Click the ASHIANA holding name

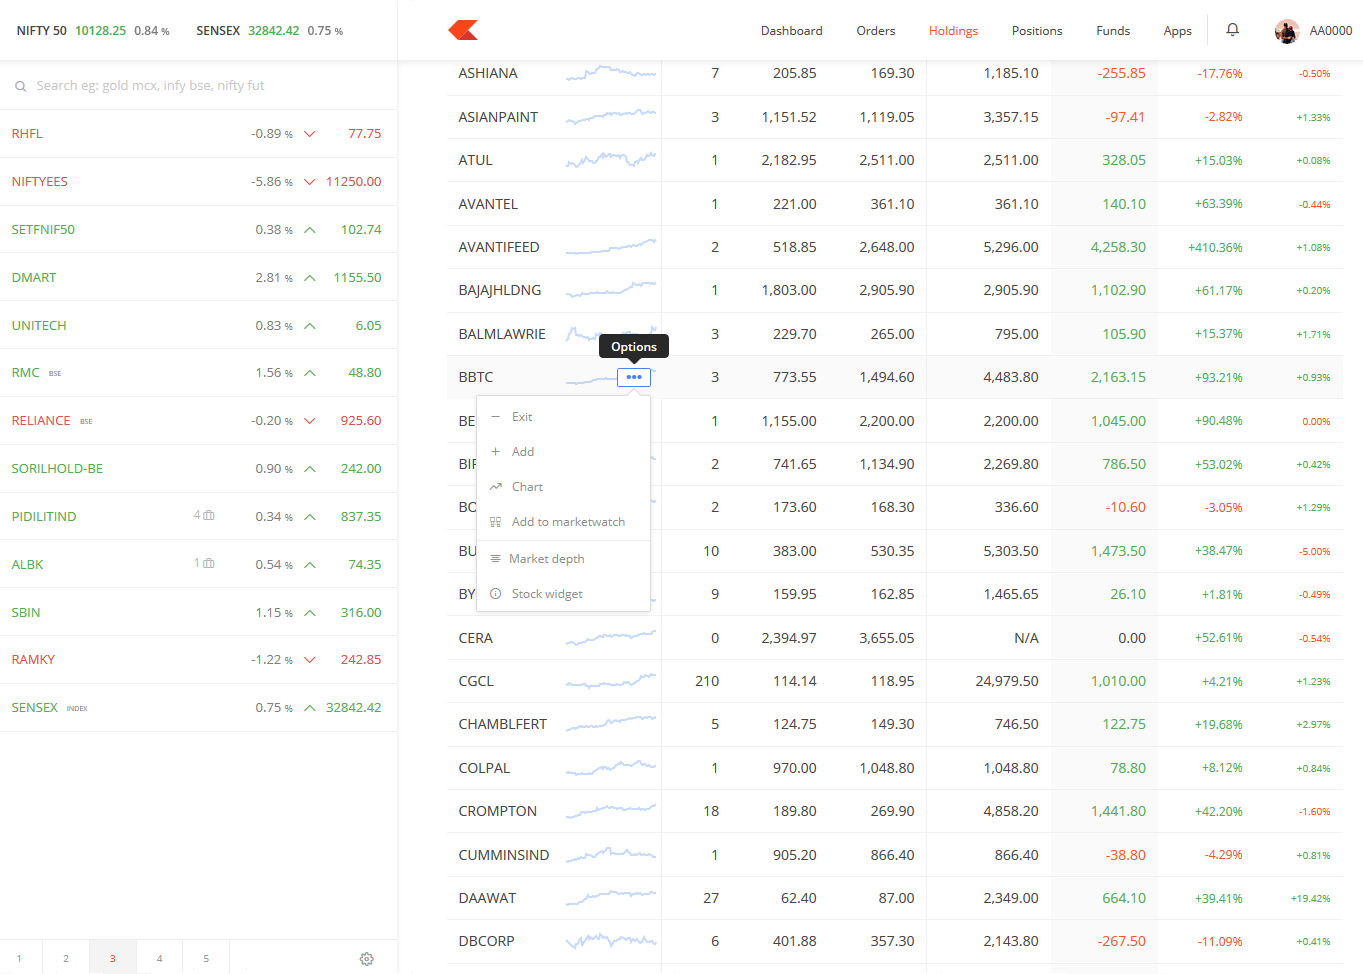[x=488, y=74]
